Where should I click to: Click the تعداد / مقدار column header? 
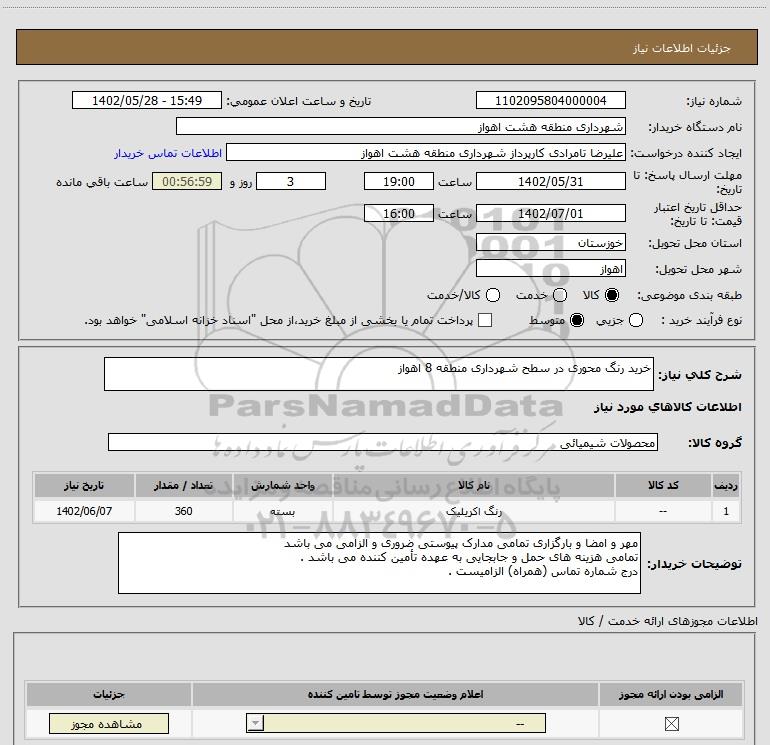click(x=184, y=485)
